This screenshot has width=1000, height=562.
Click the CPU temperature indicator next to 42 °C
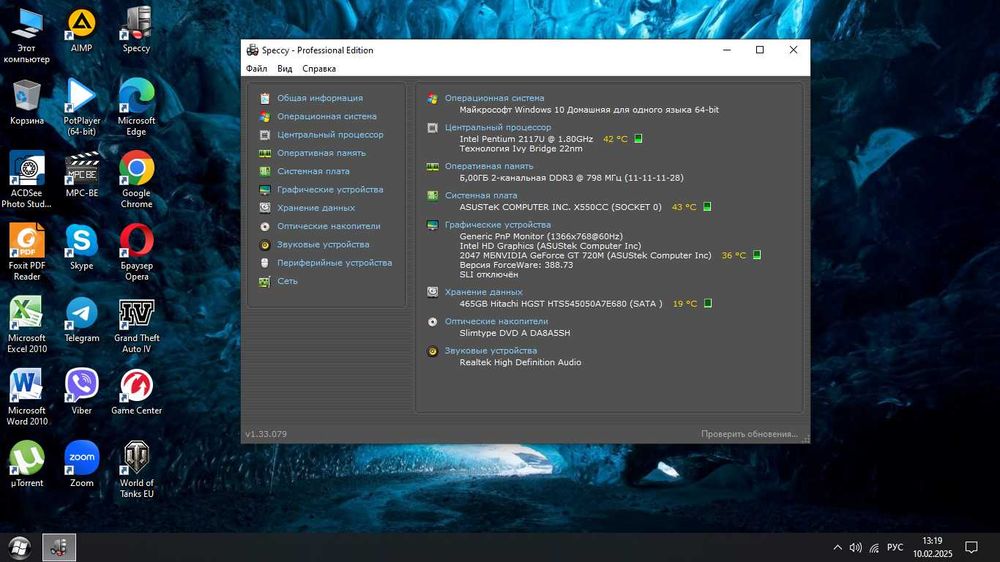(x=638, y=138)
